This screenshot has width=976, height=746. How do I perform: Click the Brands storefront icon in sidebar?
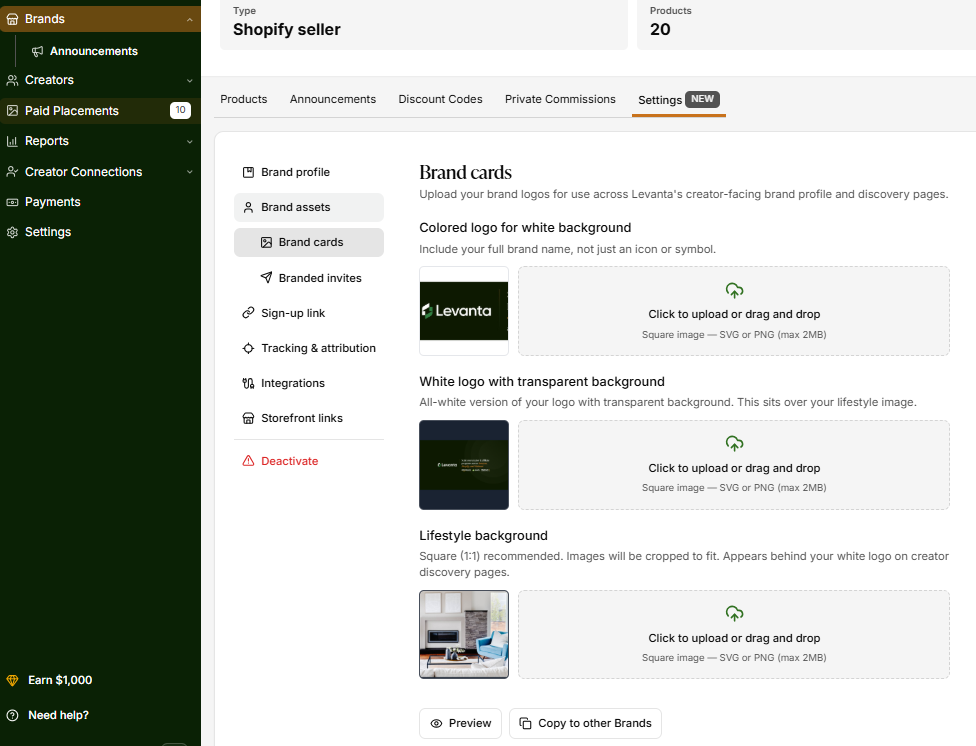coord(12,19)
